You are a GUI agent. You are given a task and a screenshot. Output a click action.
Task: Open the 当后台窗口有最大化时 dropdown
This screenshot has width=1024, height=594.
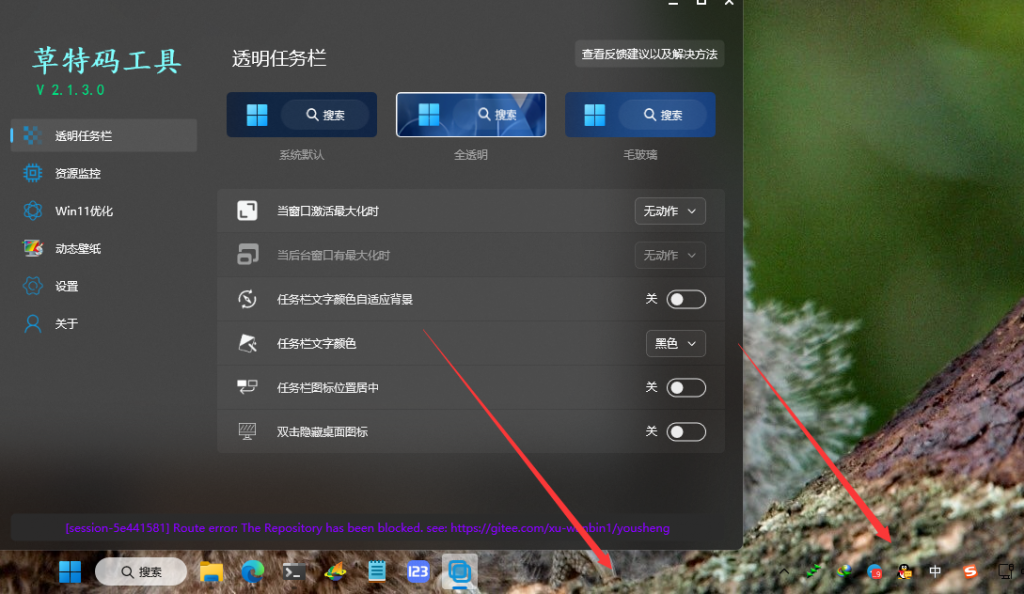click(x=670, y=255)
